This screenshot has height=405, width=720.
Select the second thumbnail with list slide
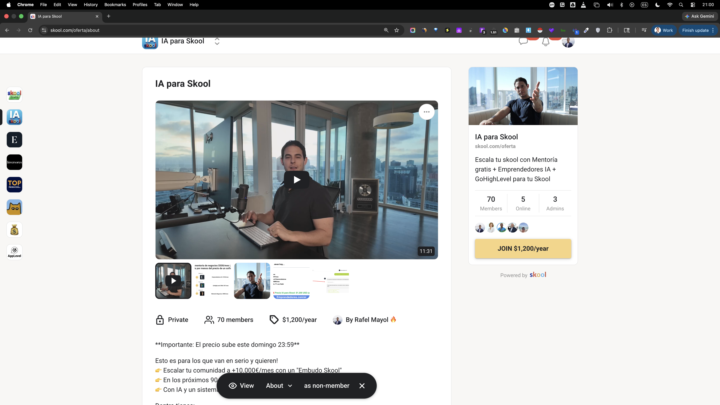(x=213, y=281)
